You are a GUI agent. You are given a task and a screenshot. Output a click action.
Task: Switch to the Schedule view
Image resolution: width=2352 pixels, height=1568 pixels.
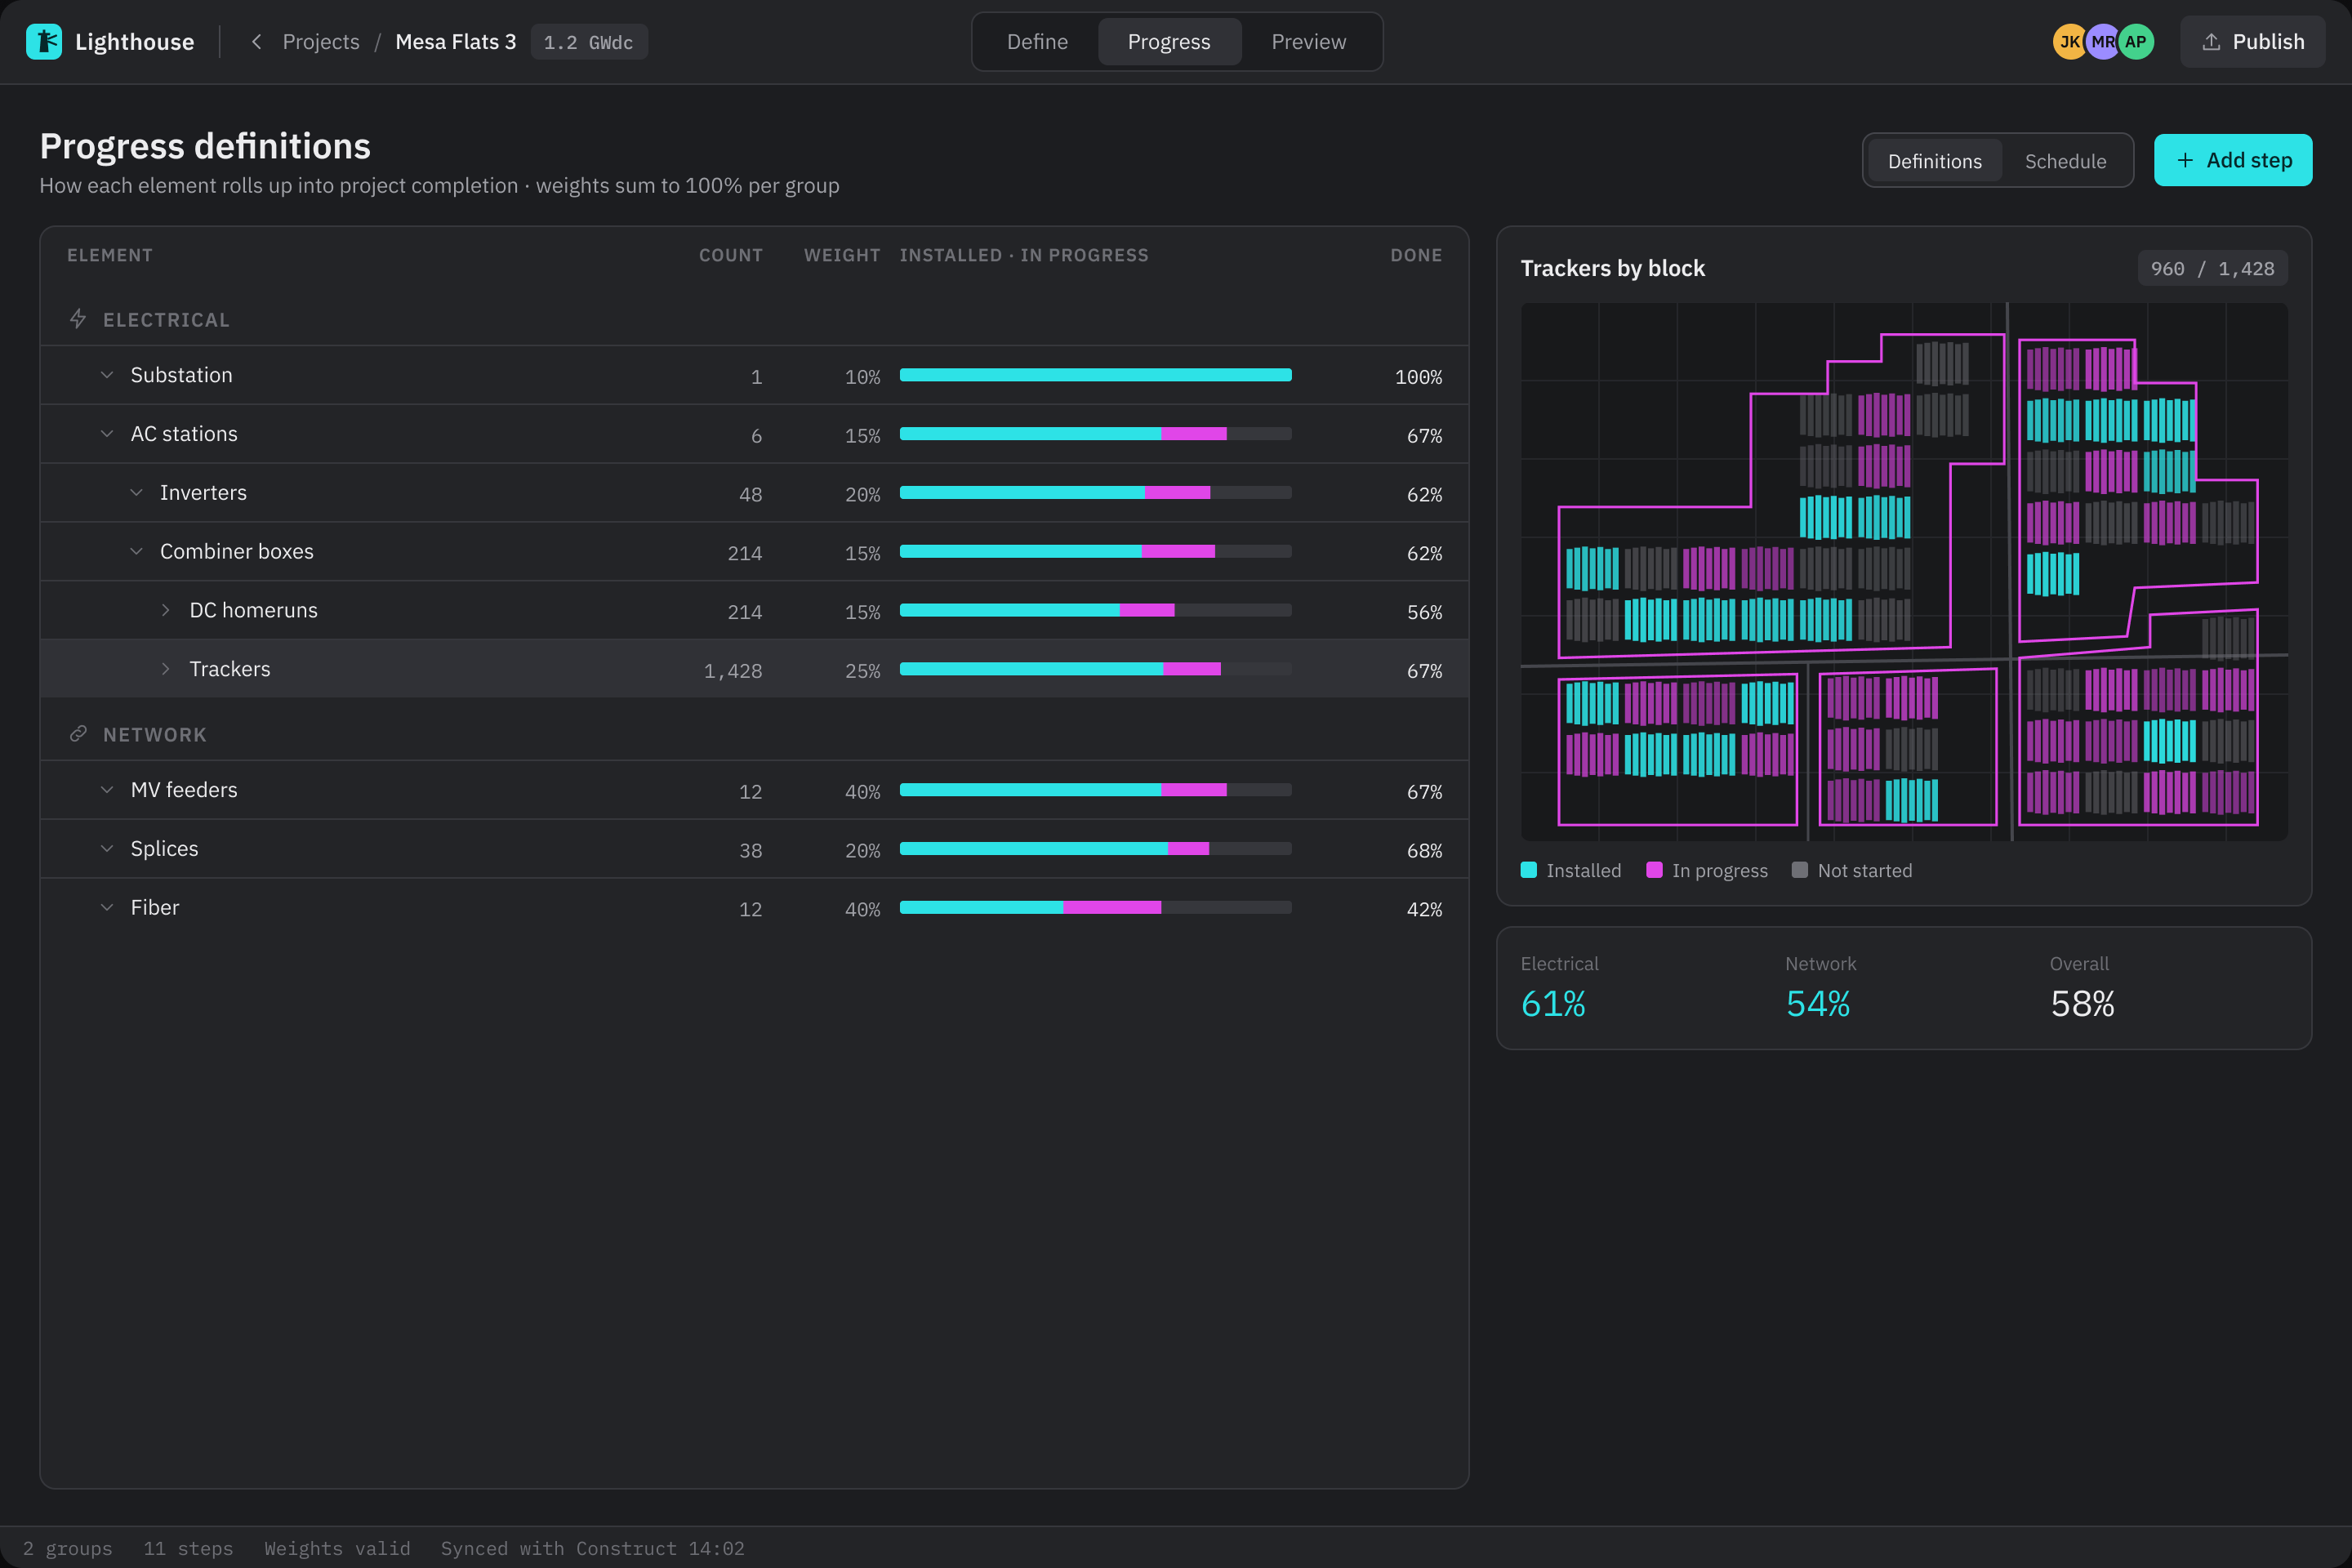pyautogui.click(x=2065, y=161)
